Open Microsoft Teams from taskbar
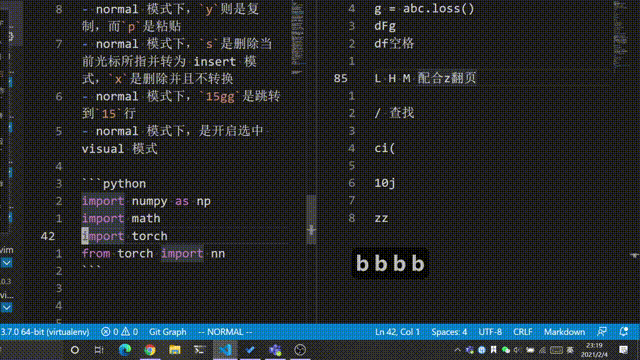640x360 pixels. tap(275, 350)
